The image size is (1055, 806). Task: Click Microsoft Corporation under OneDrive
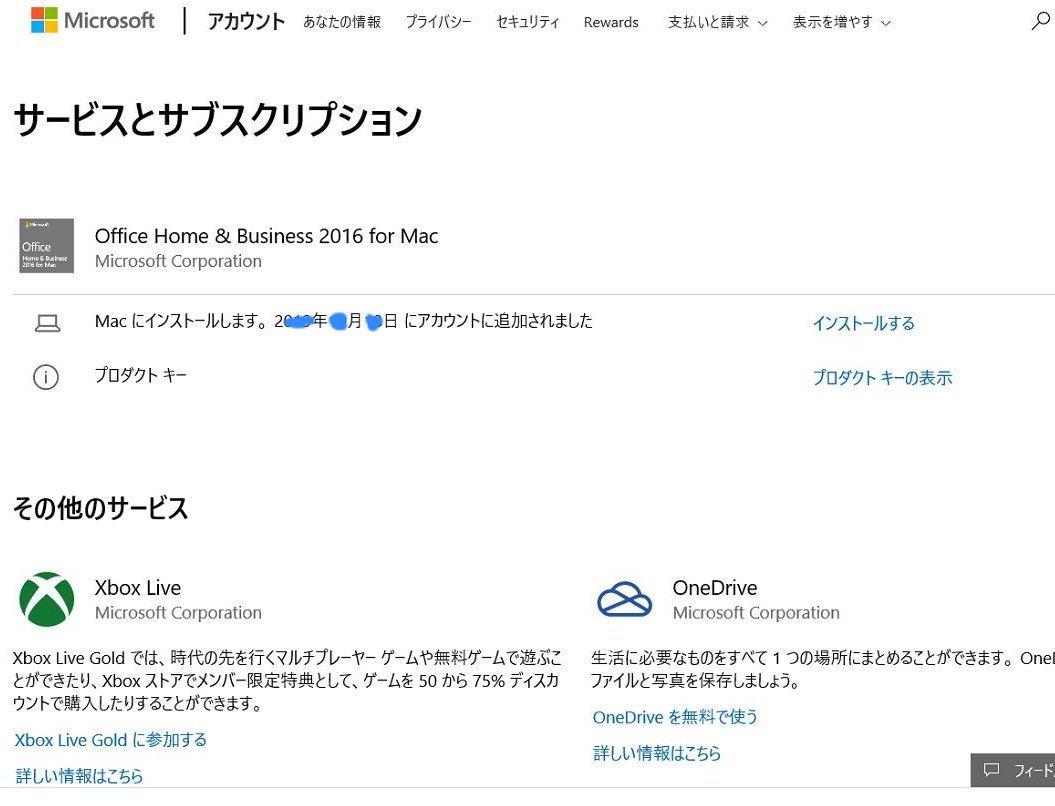point(756,613)
